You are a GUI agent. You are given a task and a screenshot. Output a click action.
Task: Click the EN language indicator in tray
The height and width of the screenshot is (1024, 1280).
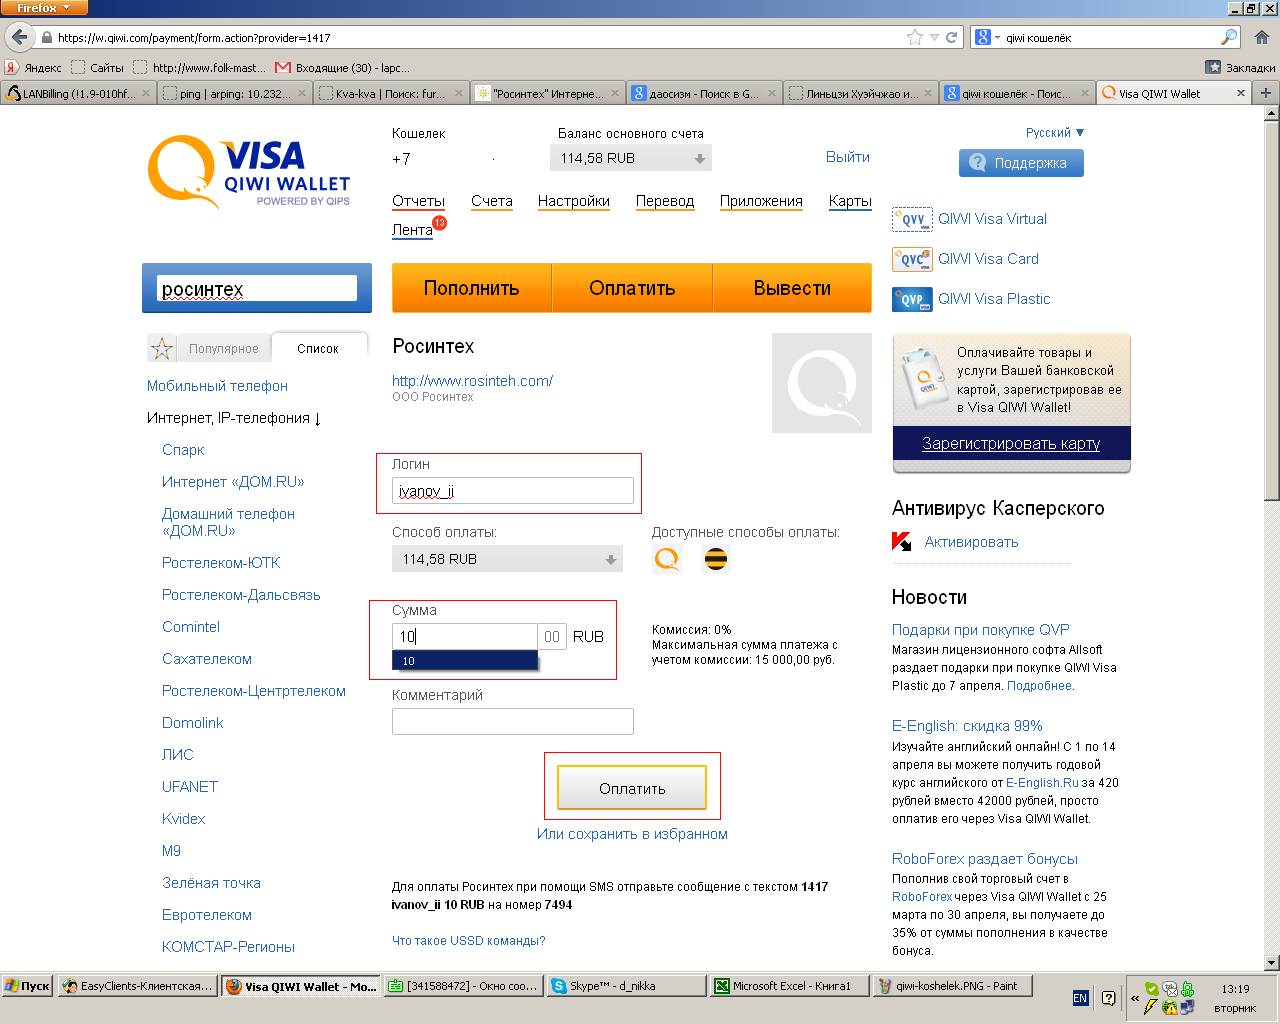coord(1080,998)
